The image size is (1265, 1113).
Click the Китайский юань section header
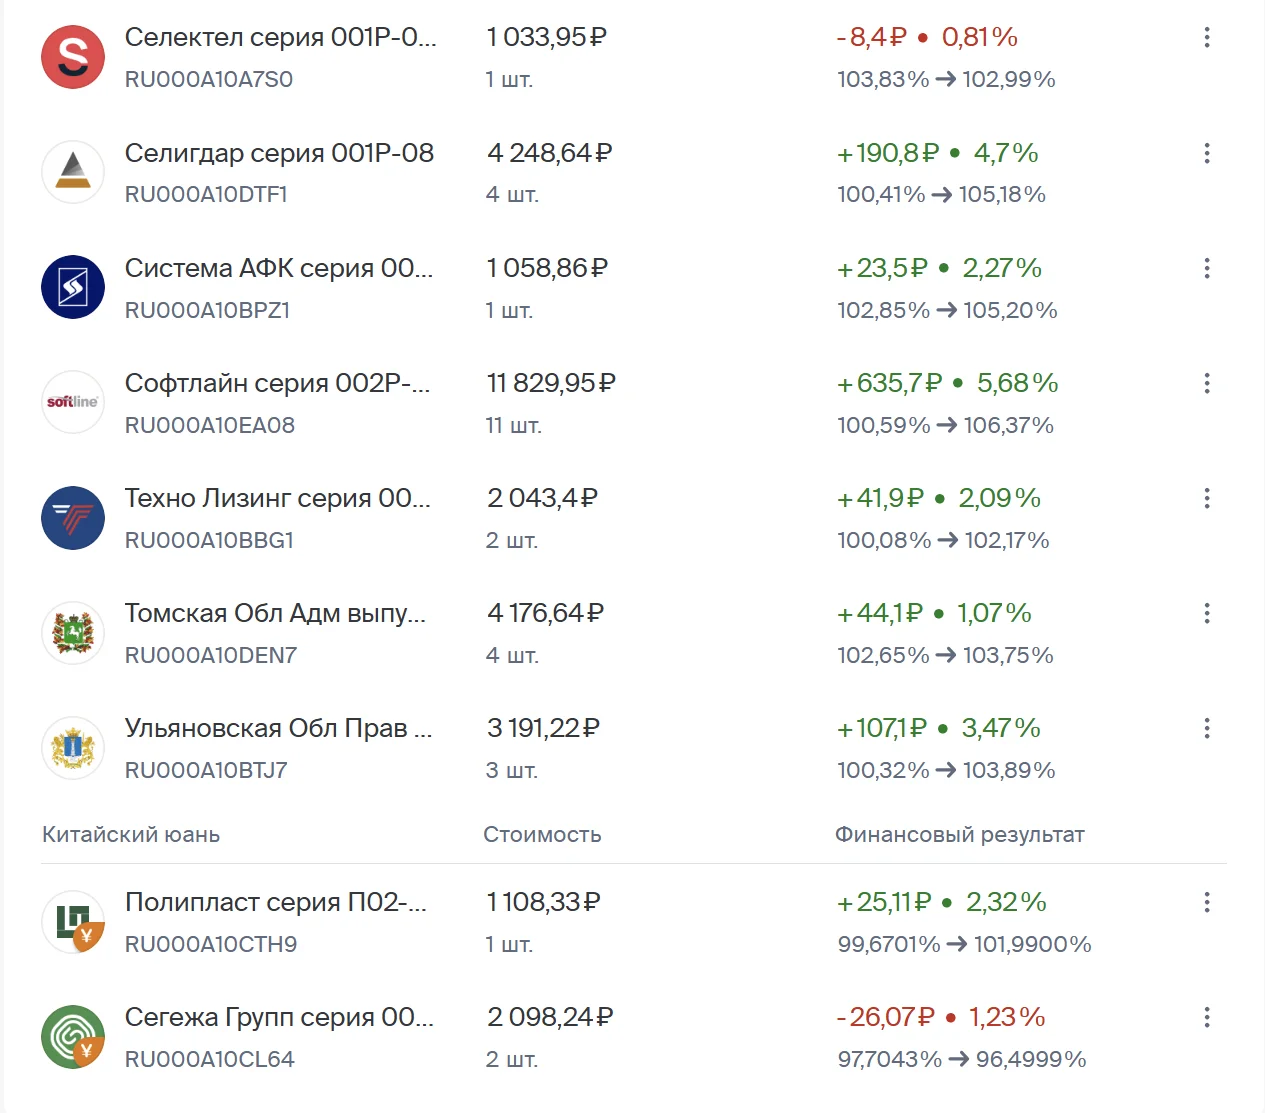pos(131,834)
